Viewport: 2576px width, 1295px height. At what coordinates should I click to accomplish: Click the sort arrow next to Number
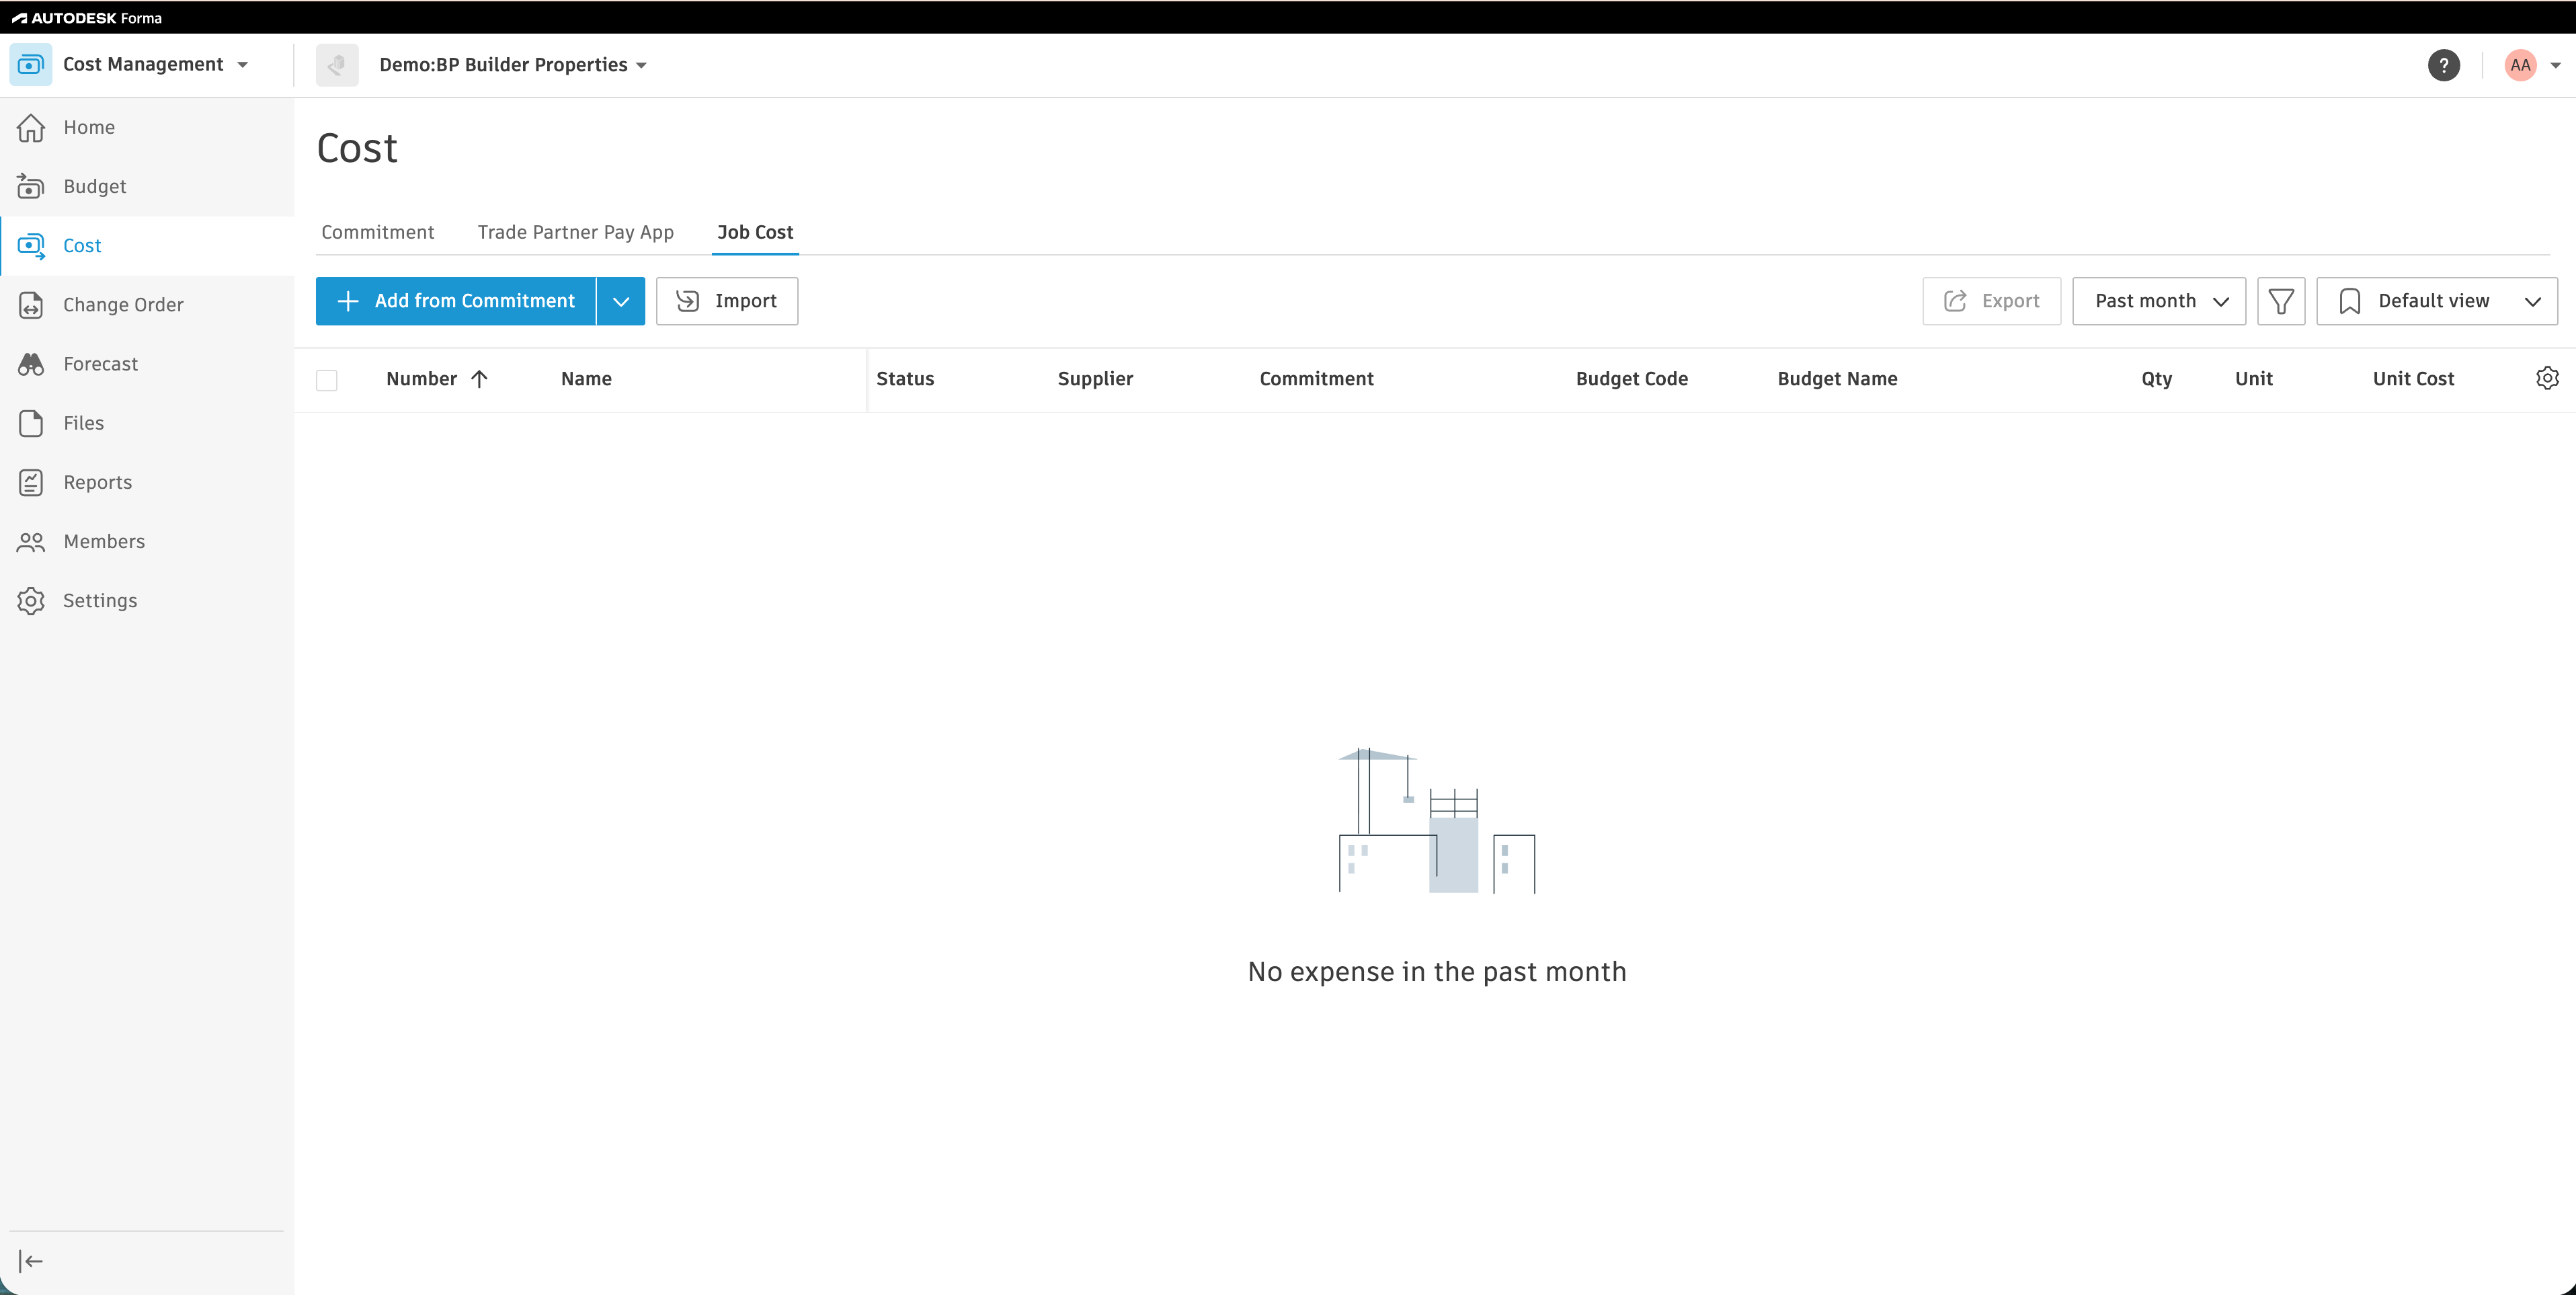pos(479,379)
